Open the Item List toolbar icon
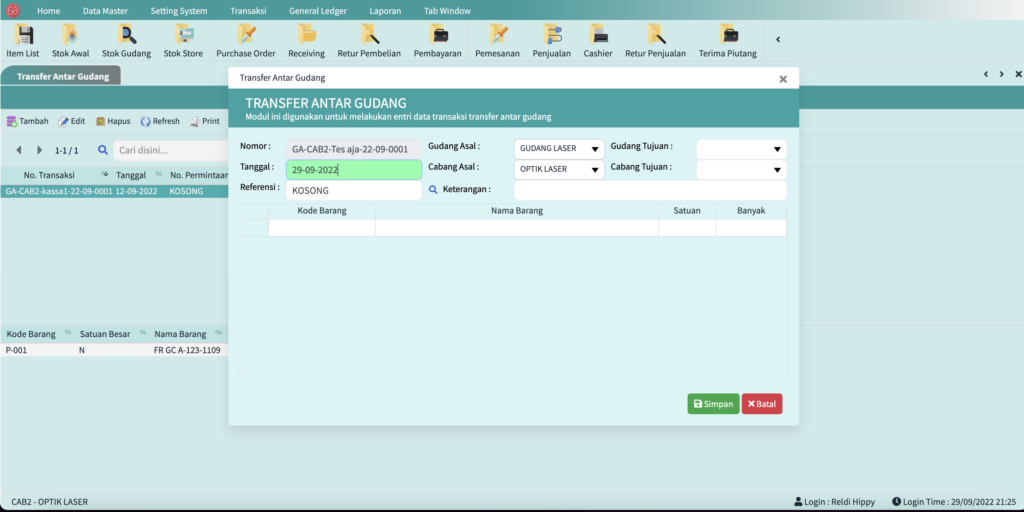1024x512 pixels. pos(22,40)
